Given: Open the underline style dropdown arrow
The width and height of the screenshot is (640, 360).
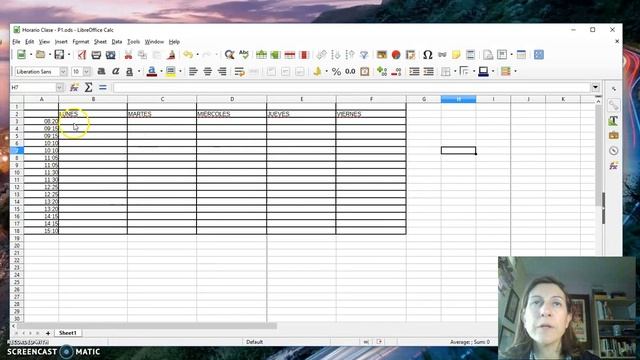Looking at the screenshot, I should [x=139, y=71].
